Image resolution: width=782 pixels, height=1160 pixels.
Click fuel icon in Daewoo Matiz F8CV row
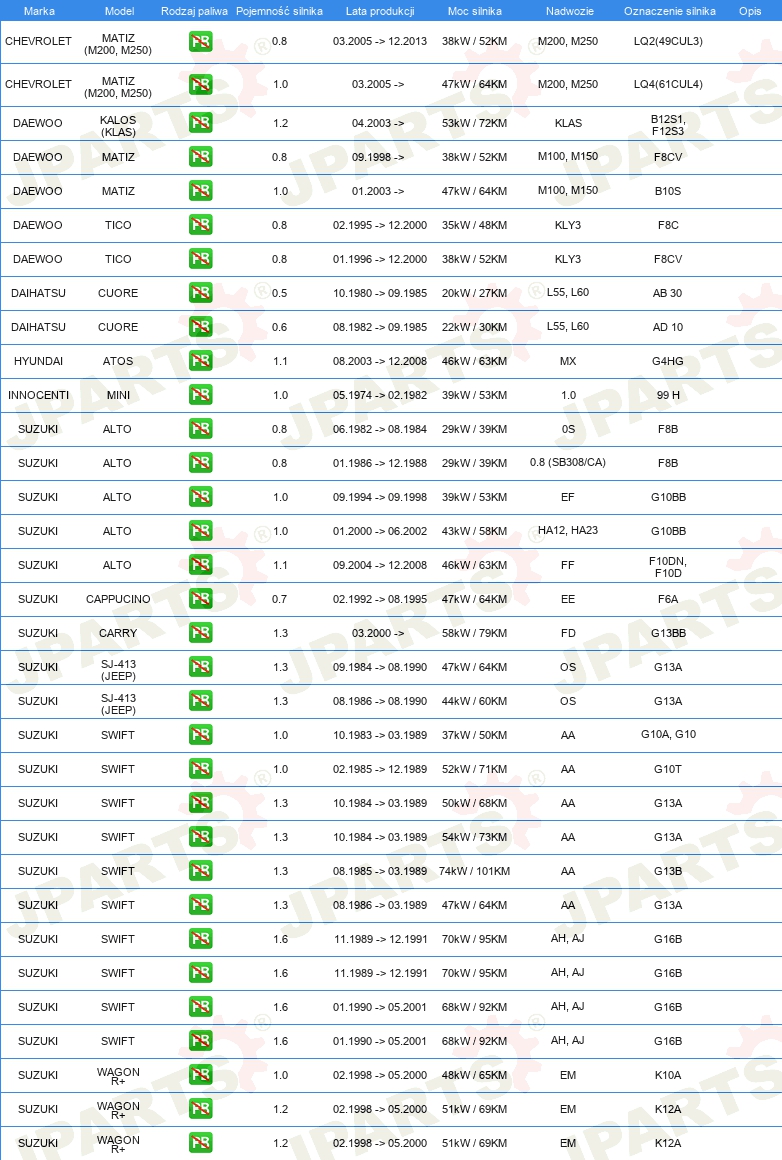(x=200, y=157)
